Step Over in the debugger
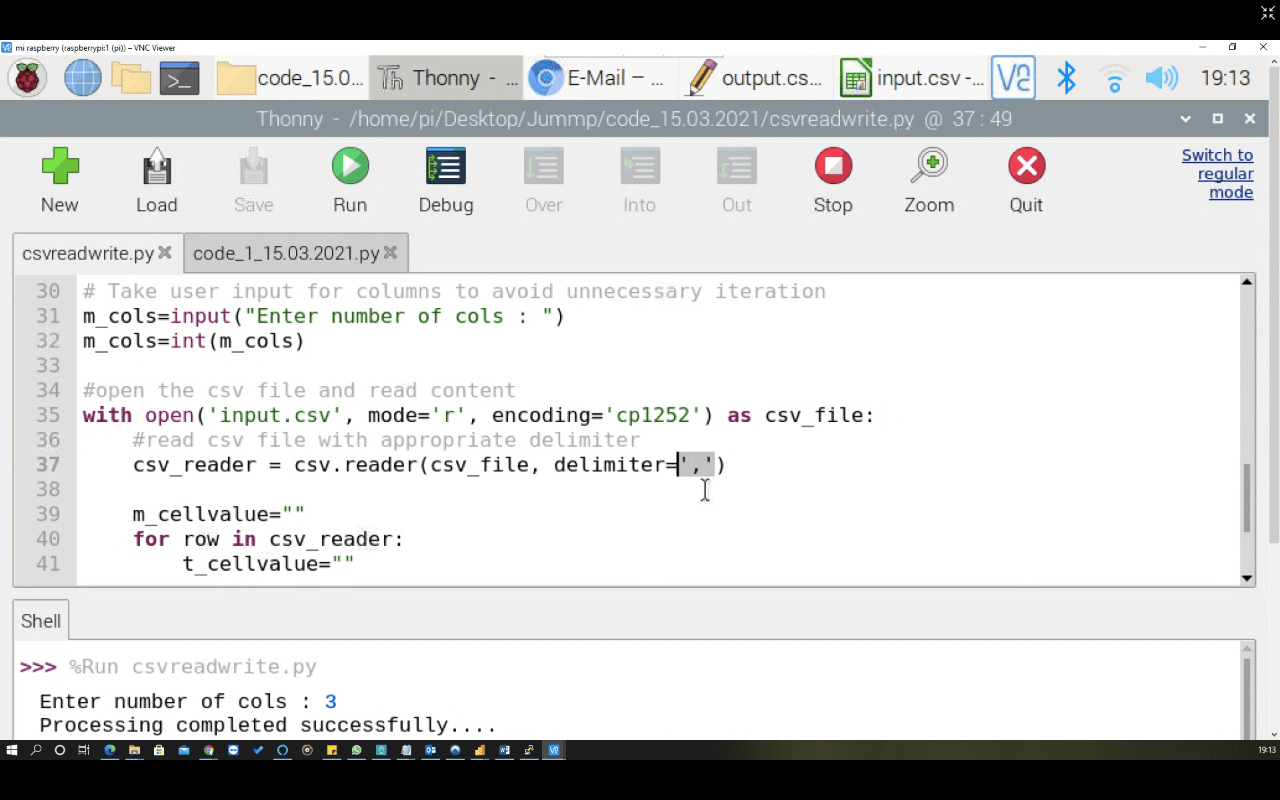Viewport: 1280px width, 800px height. tap(542, 180)
